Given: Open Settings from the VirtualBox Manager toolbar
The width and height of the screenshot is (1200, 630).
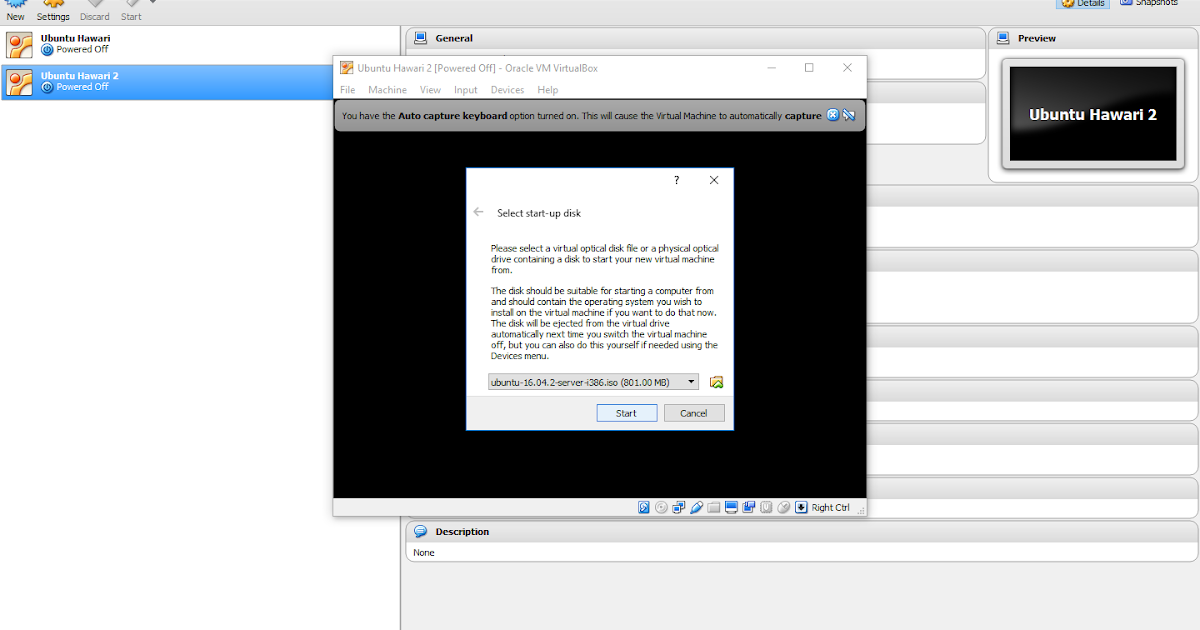Looking at the screenshot, I should pyautogui.click(x=53, y=11).
